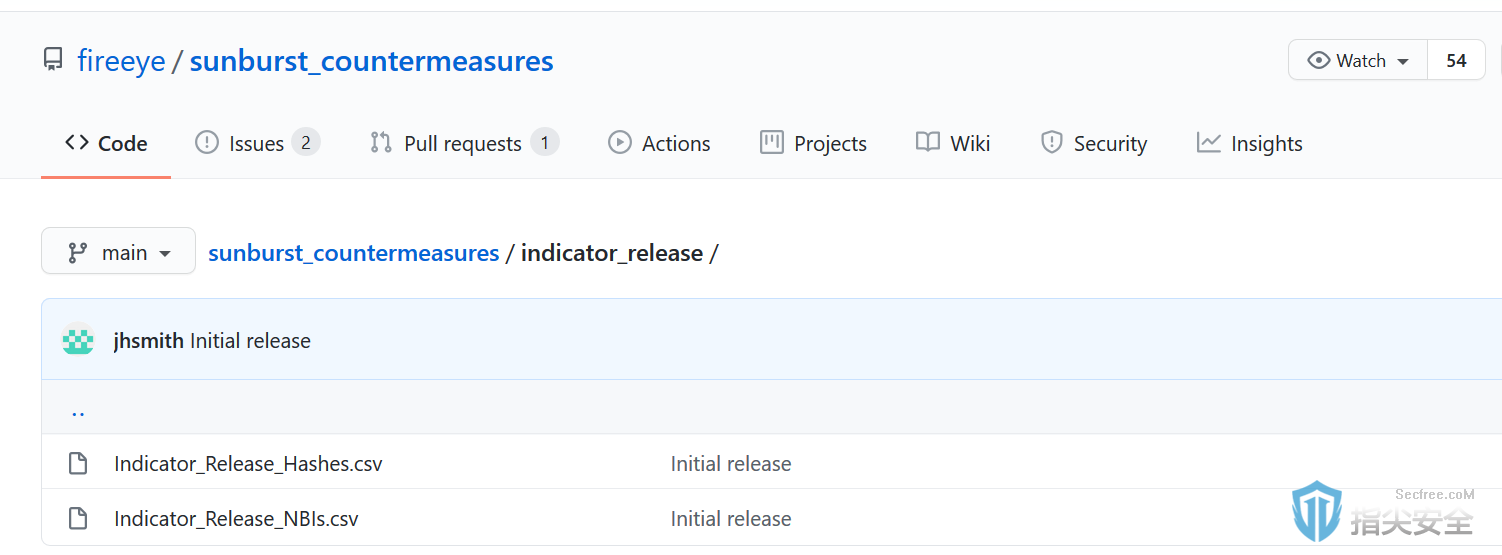The height and width of the screenshot is (555, 1502).
Task: Open the sunburst_countermeasures repository title link
Action: coord(371,61)
